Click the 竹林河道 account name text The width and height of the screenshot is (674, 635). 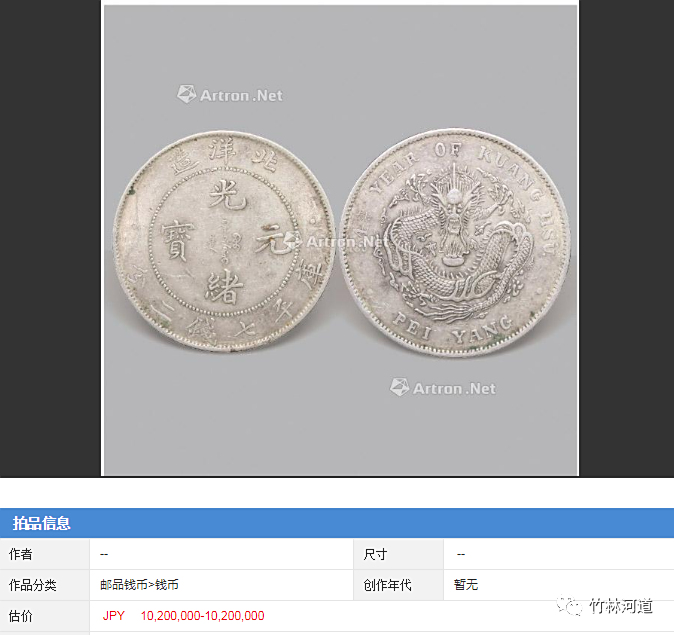(621, 606)
